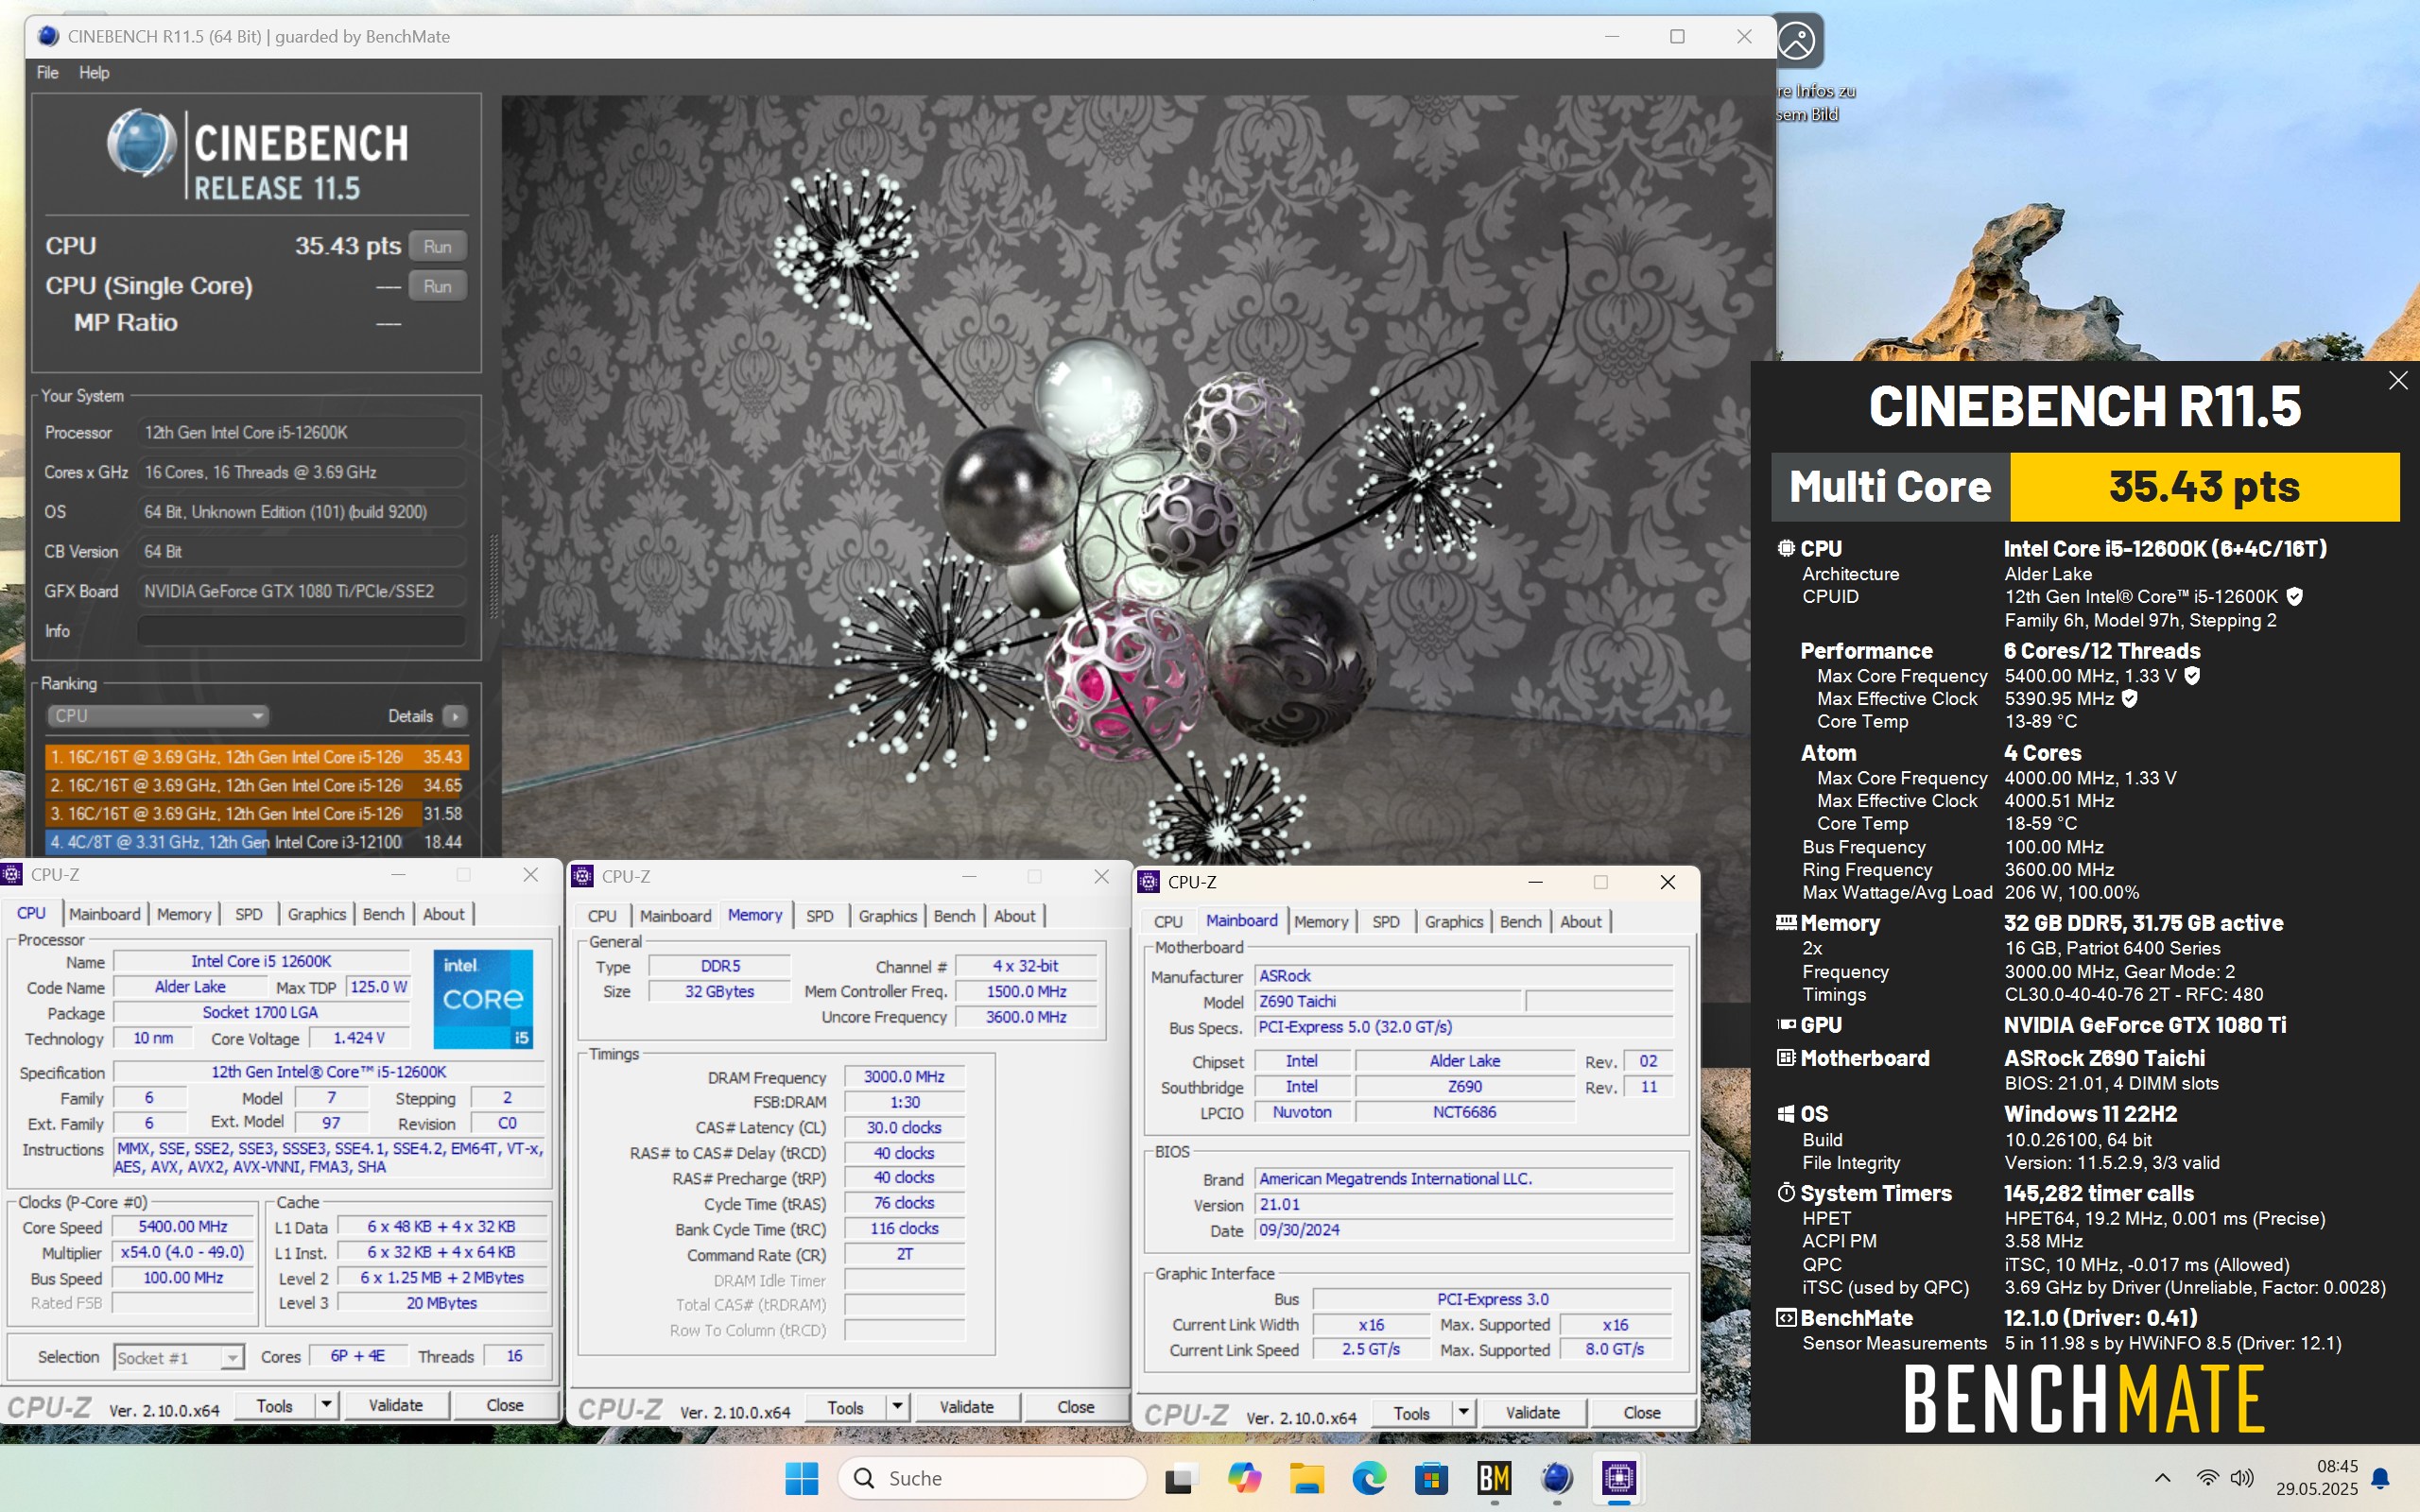This screenshot has height=1512, width=2420.
Task: Open CPU tab in Mainboard CPU-Z window
Action: (1168, 922)
